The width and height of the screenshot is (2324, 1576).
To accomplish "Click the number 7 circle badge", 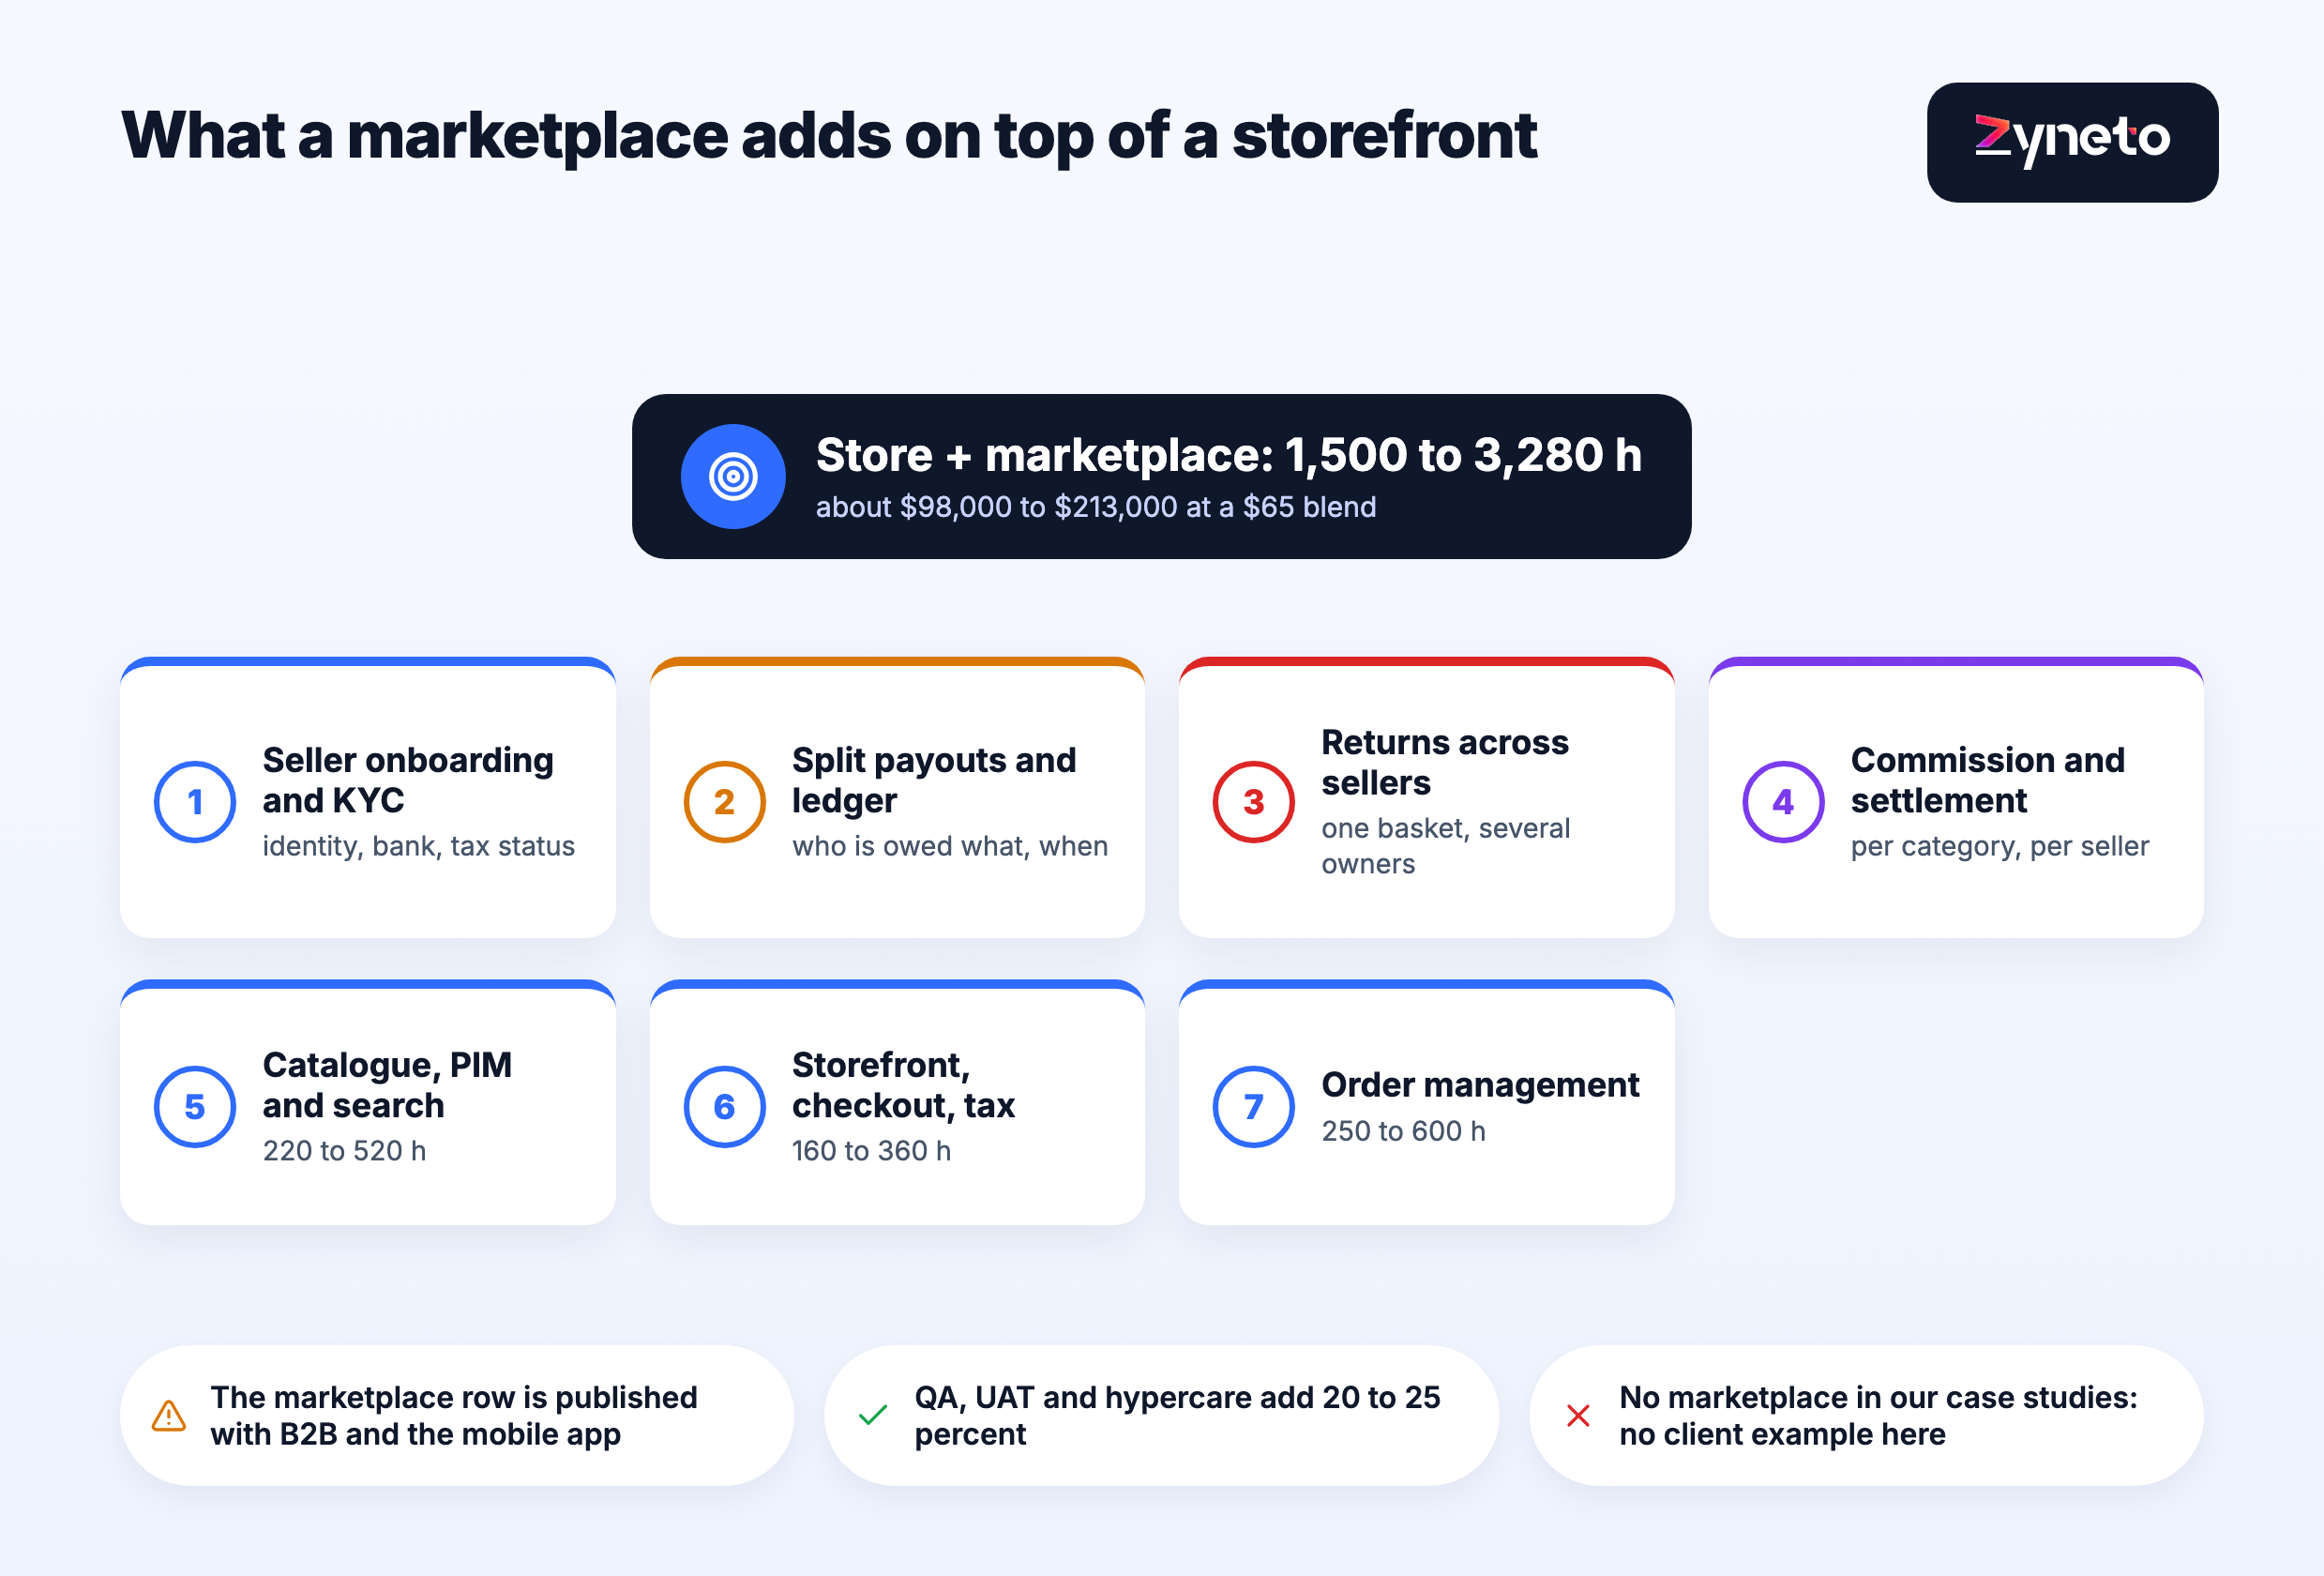I will point(1253,1107).
